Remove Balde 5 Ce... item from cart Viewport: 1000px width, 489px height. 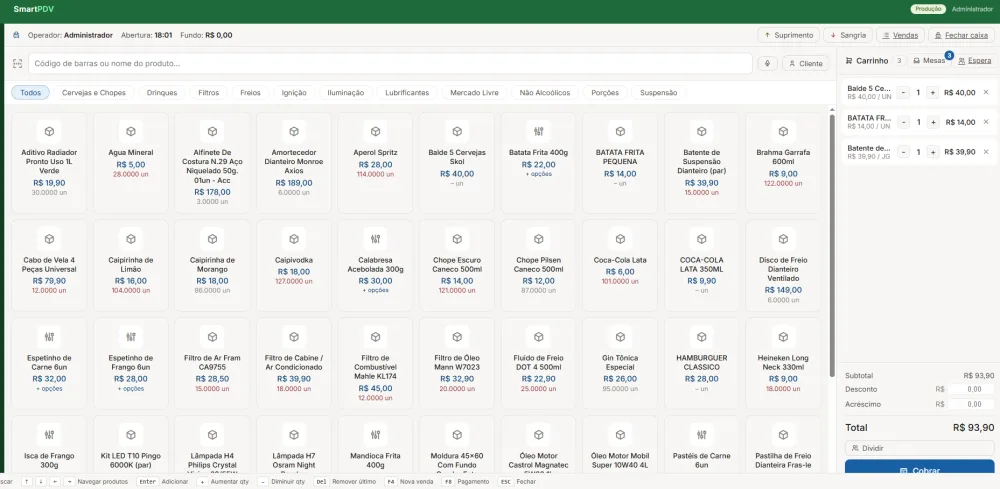click(x=986, y=92)
